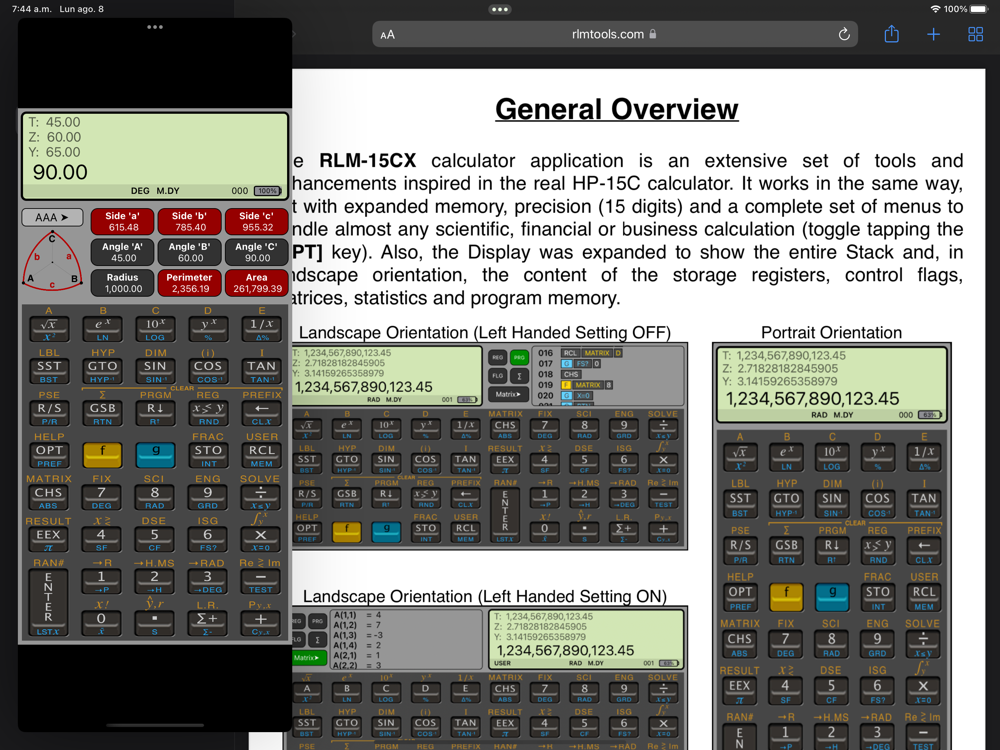Reload the rlmtools.com page
The width and height of the screenshot is (1000, 750).
(x=844, y=34)
